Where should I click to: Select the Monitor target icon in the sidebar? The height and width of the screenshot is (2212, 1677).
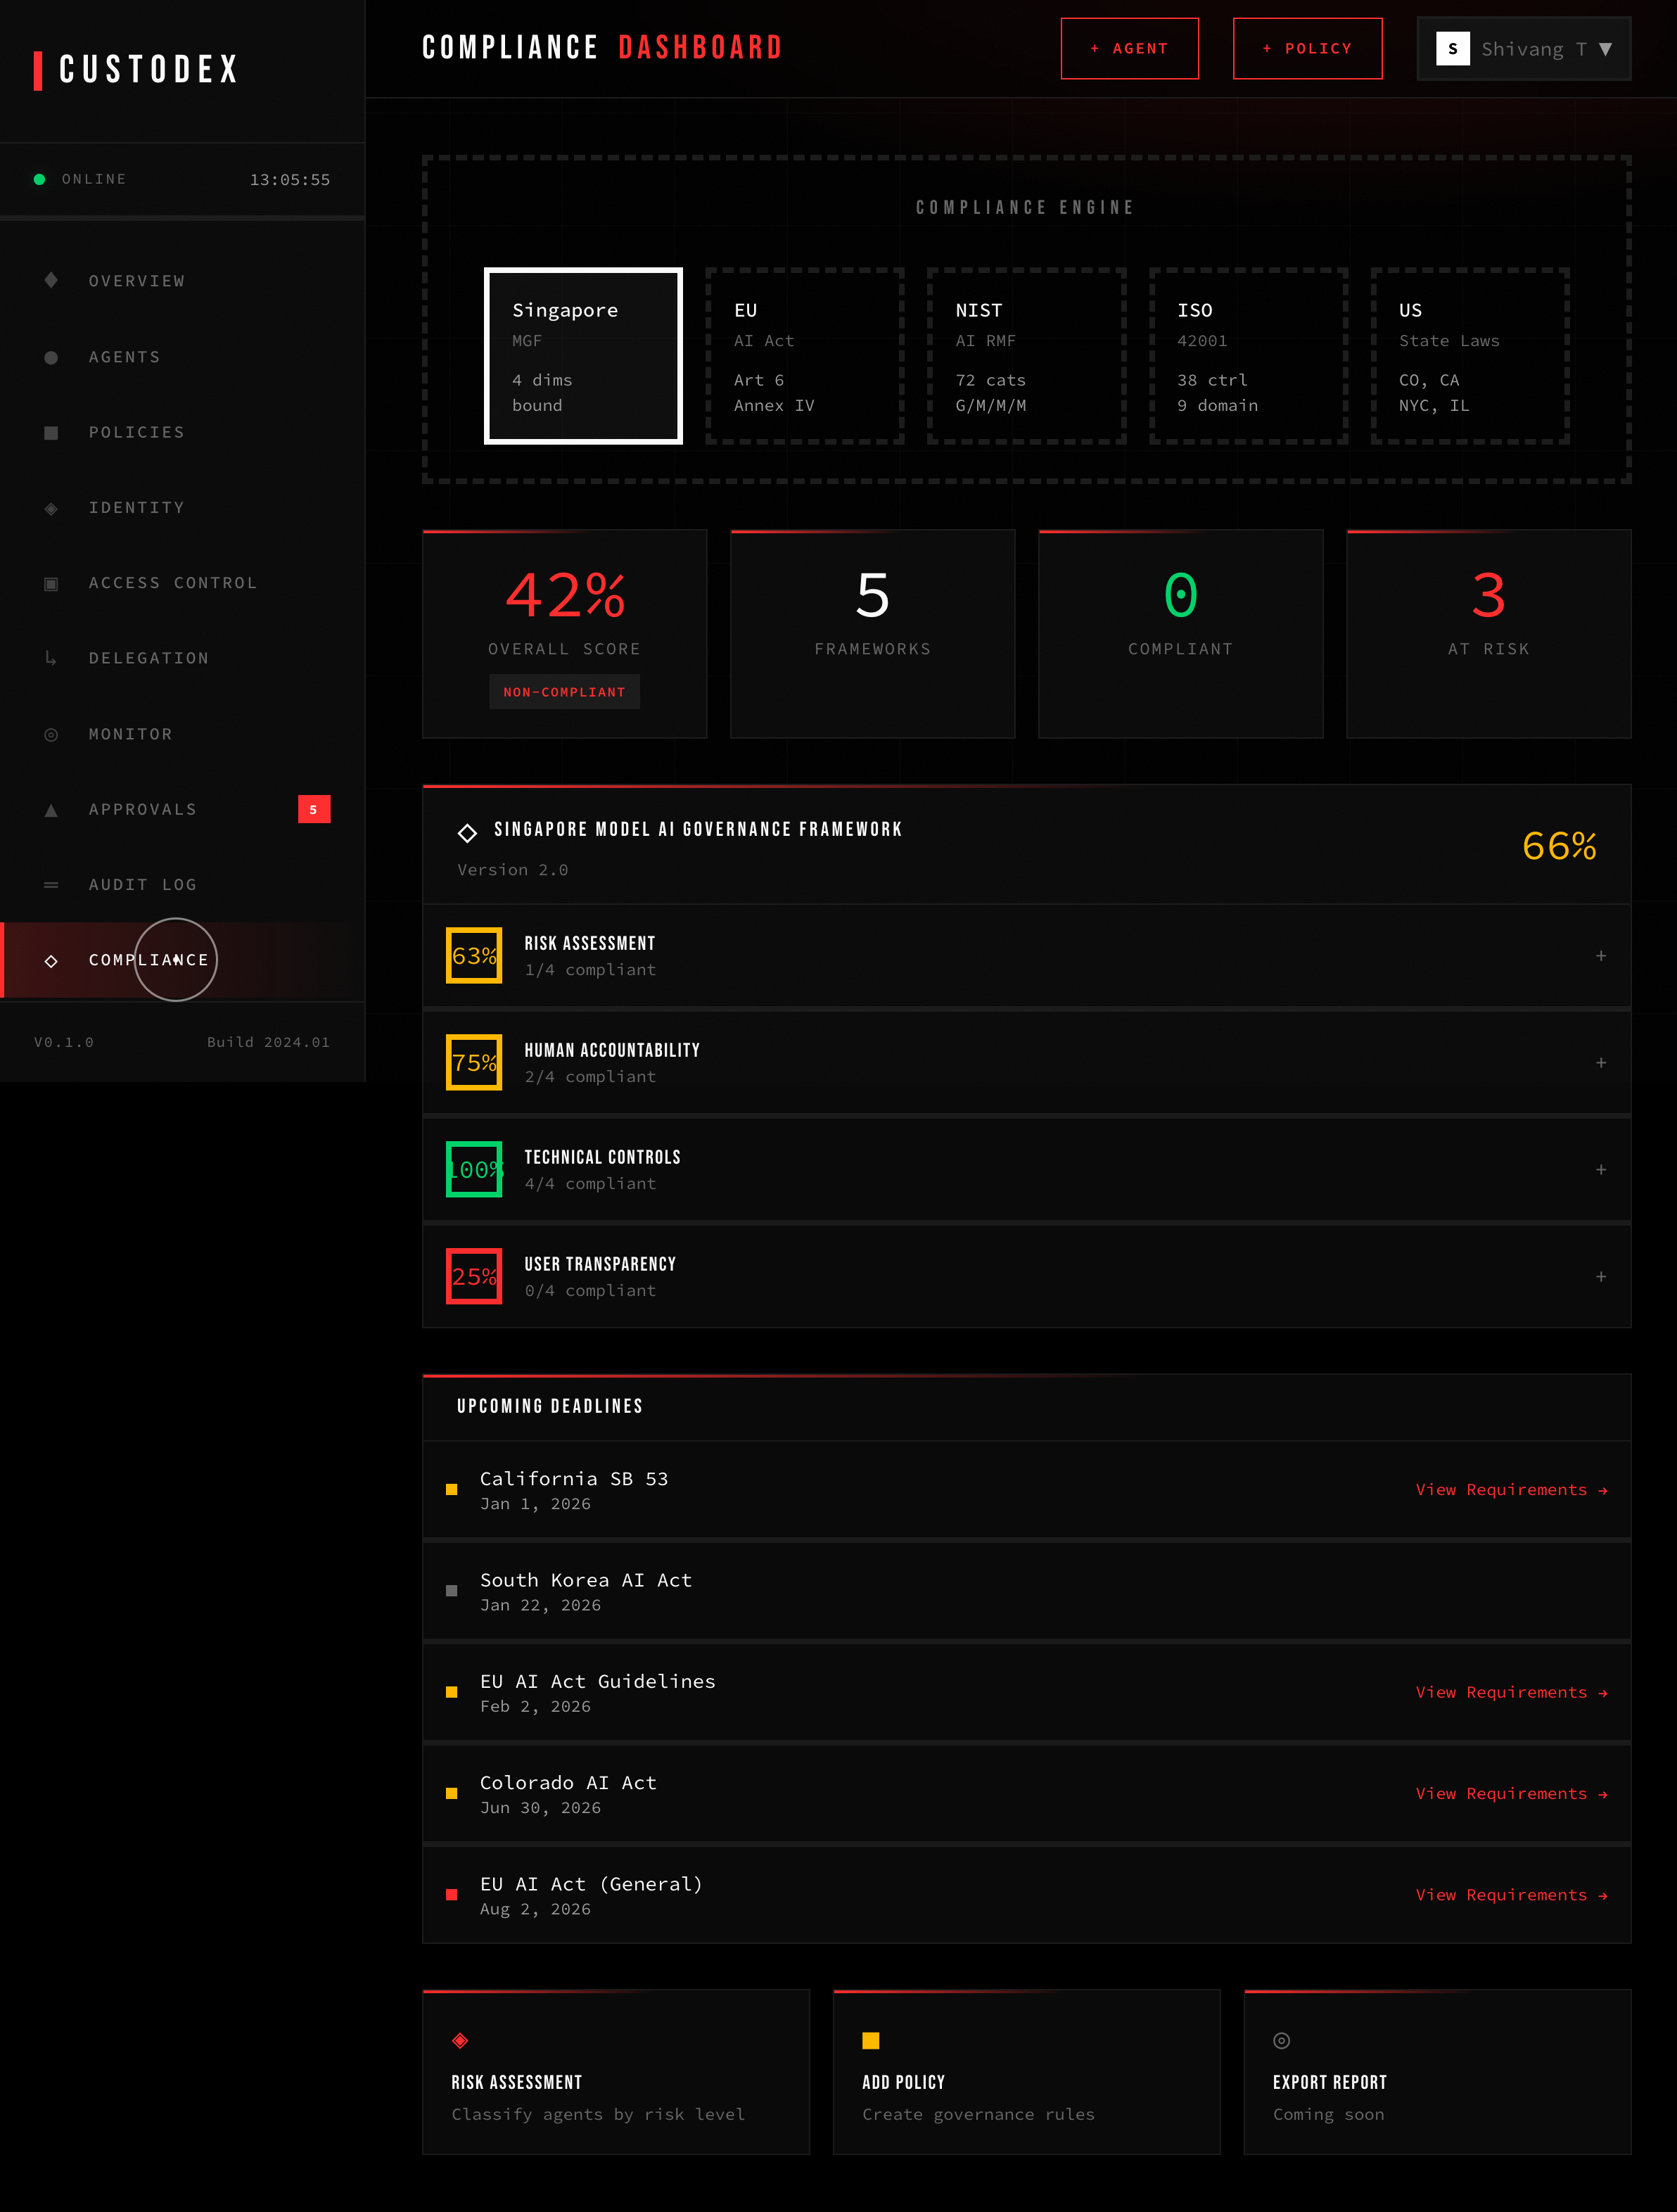click(x=50, y=733)
